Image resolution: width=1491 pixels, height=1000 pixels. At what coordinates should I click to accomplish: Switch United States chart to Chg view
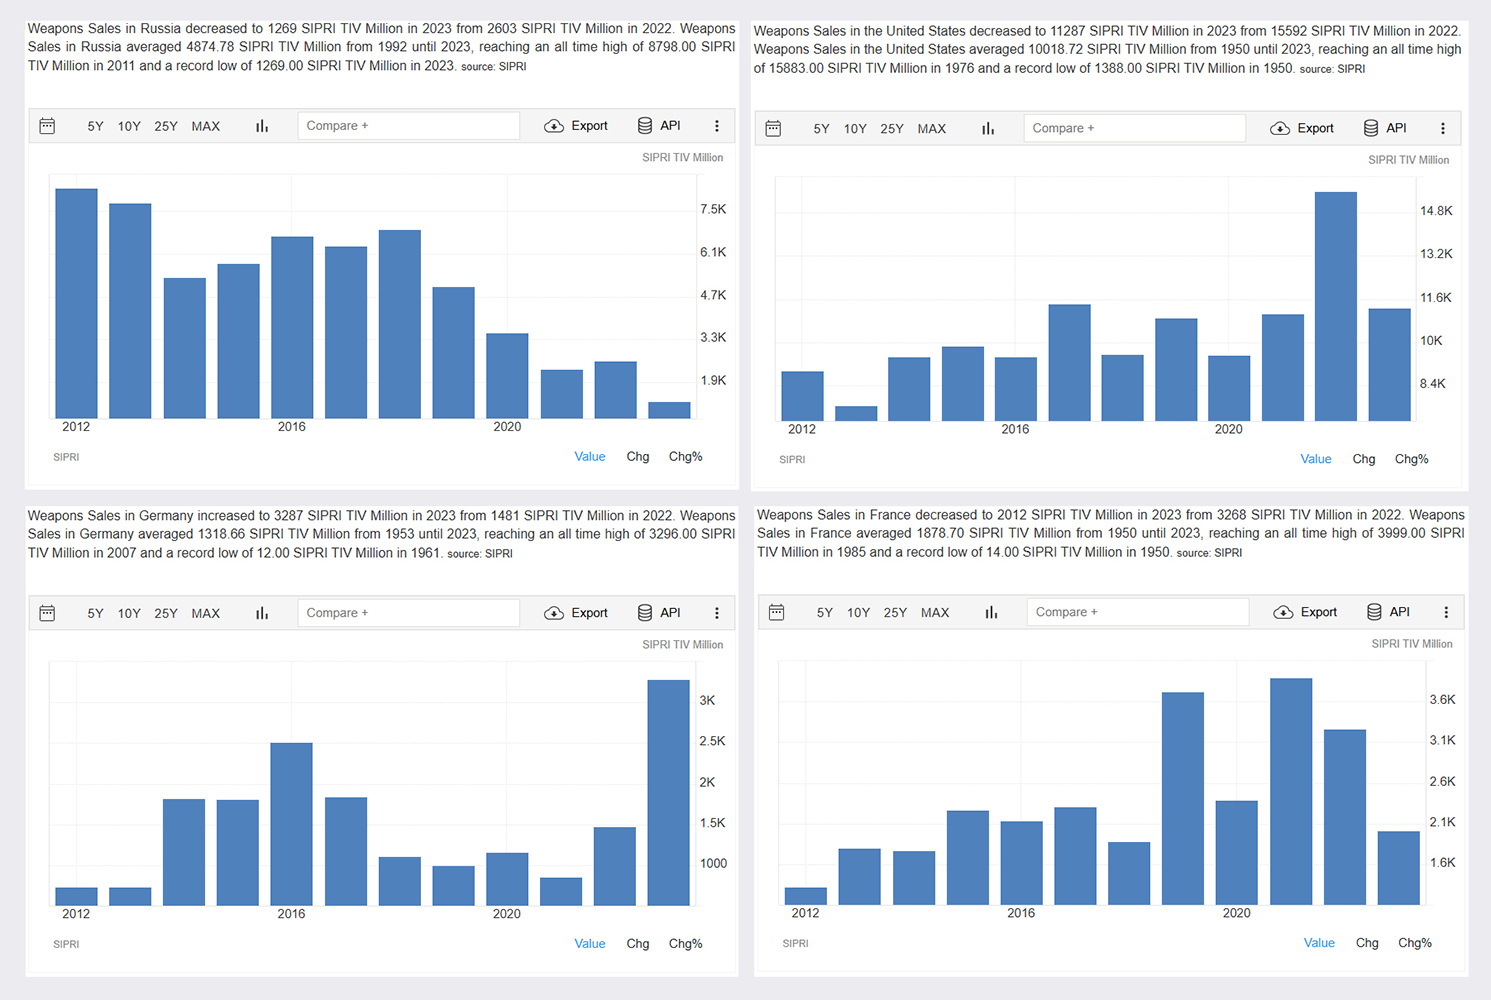pos(1364,459)
